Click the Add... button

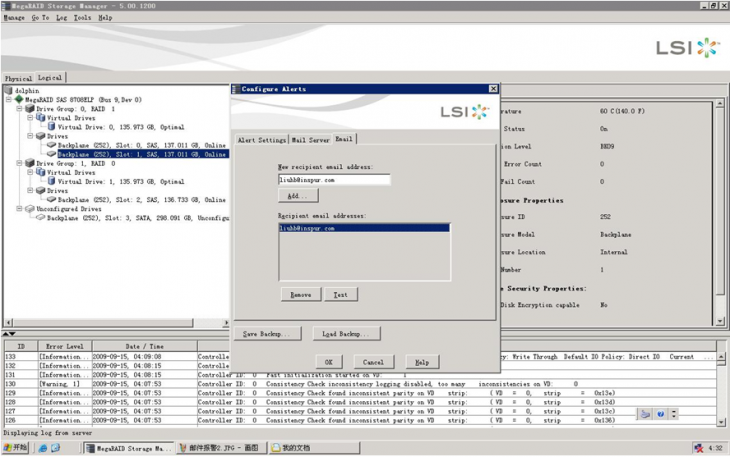tap(297, 196)
